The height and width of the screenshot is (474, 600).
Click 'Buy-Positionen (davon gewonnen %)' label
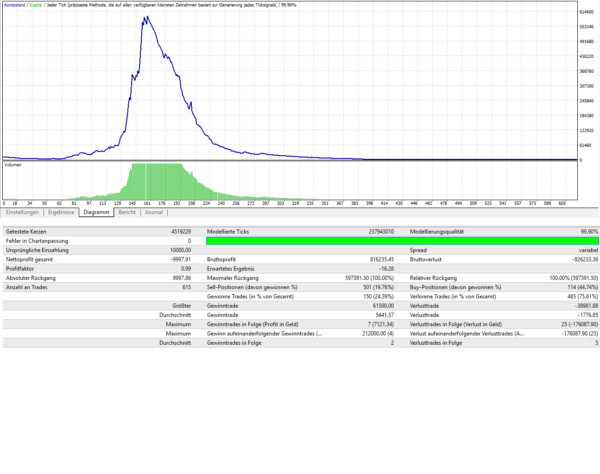tap(455, 287)
